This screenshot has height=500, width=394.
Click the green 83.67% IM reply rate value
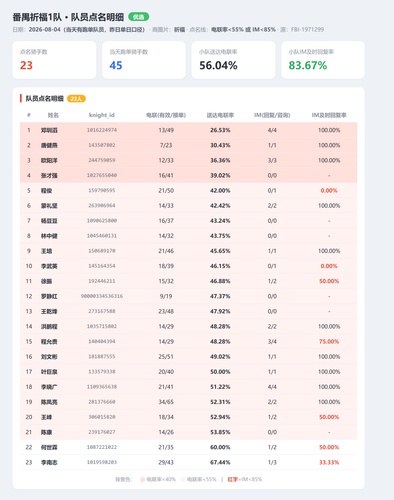(308, 65)
